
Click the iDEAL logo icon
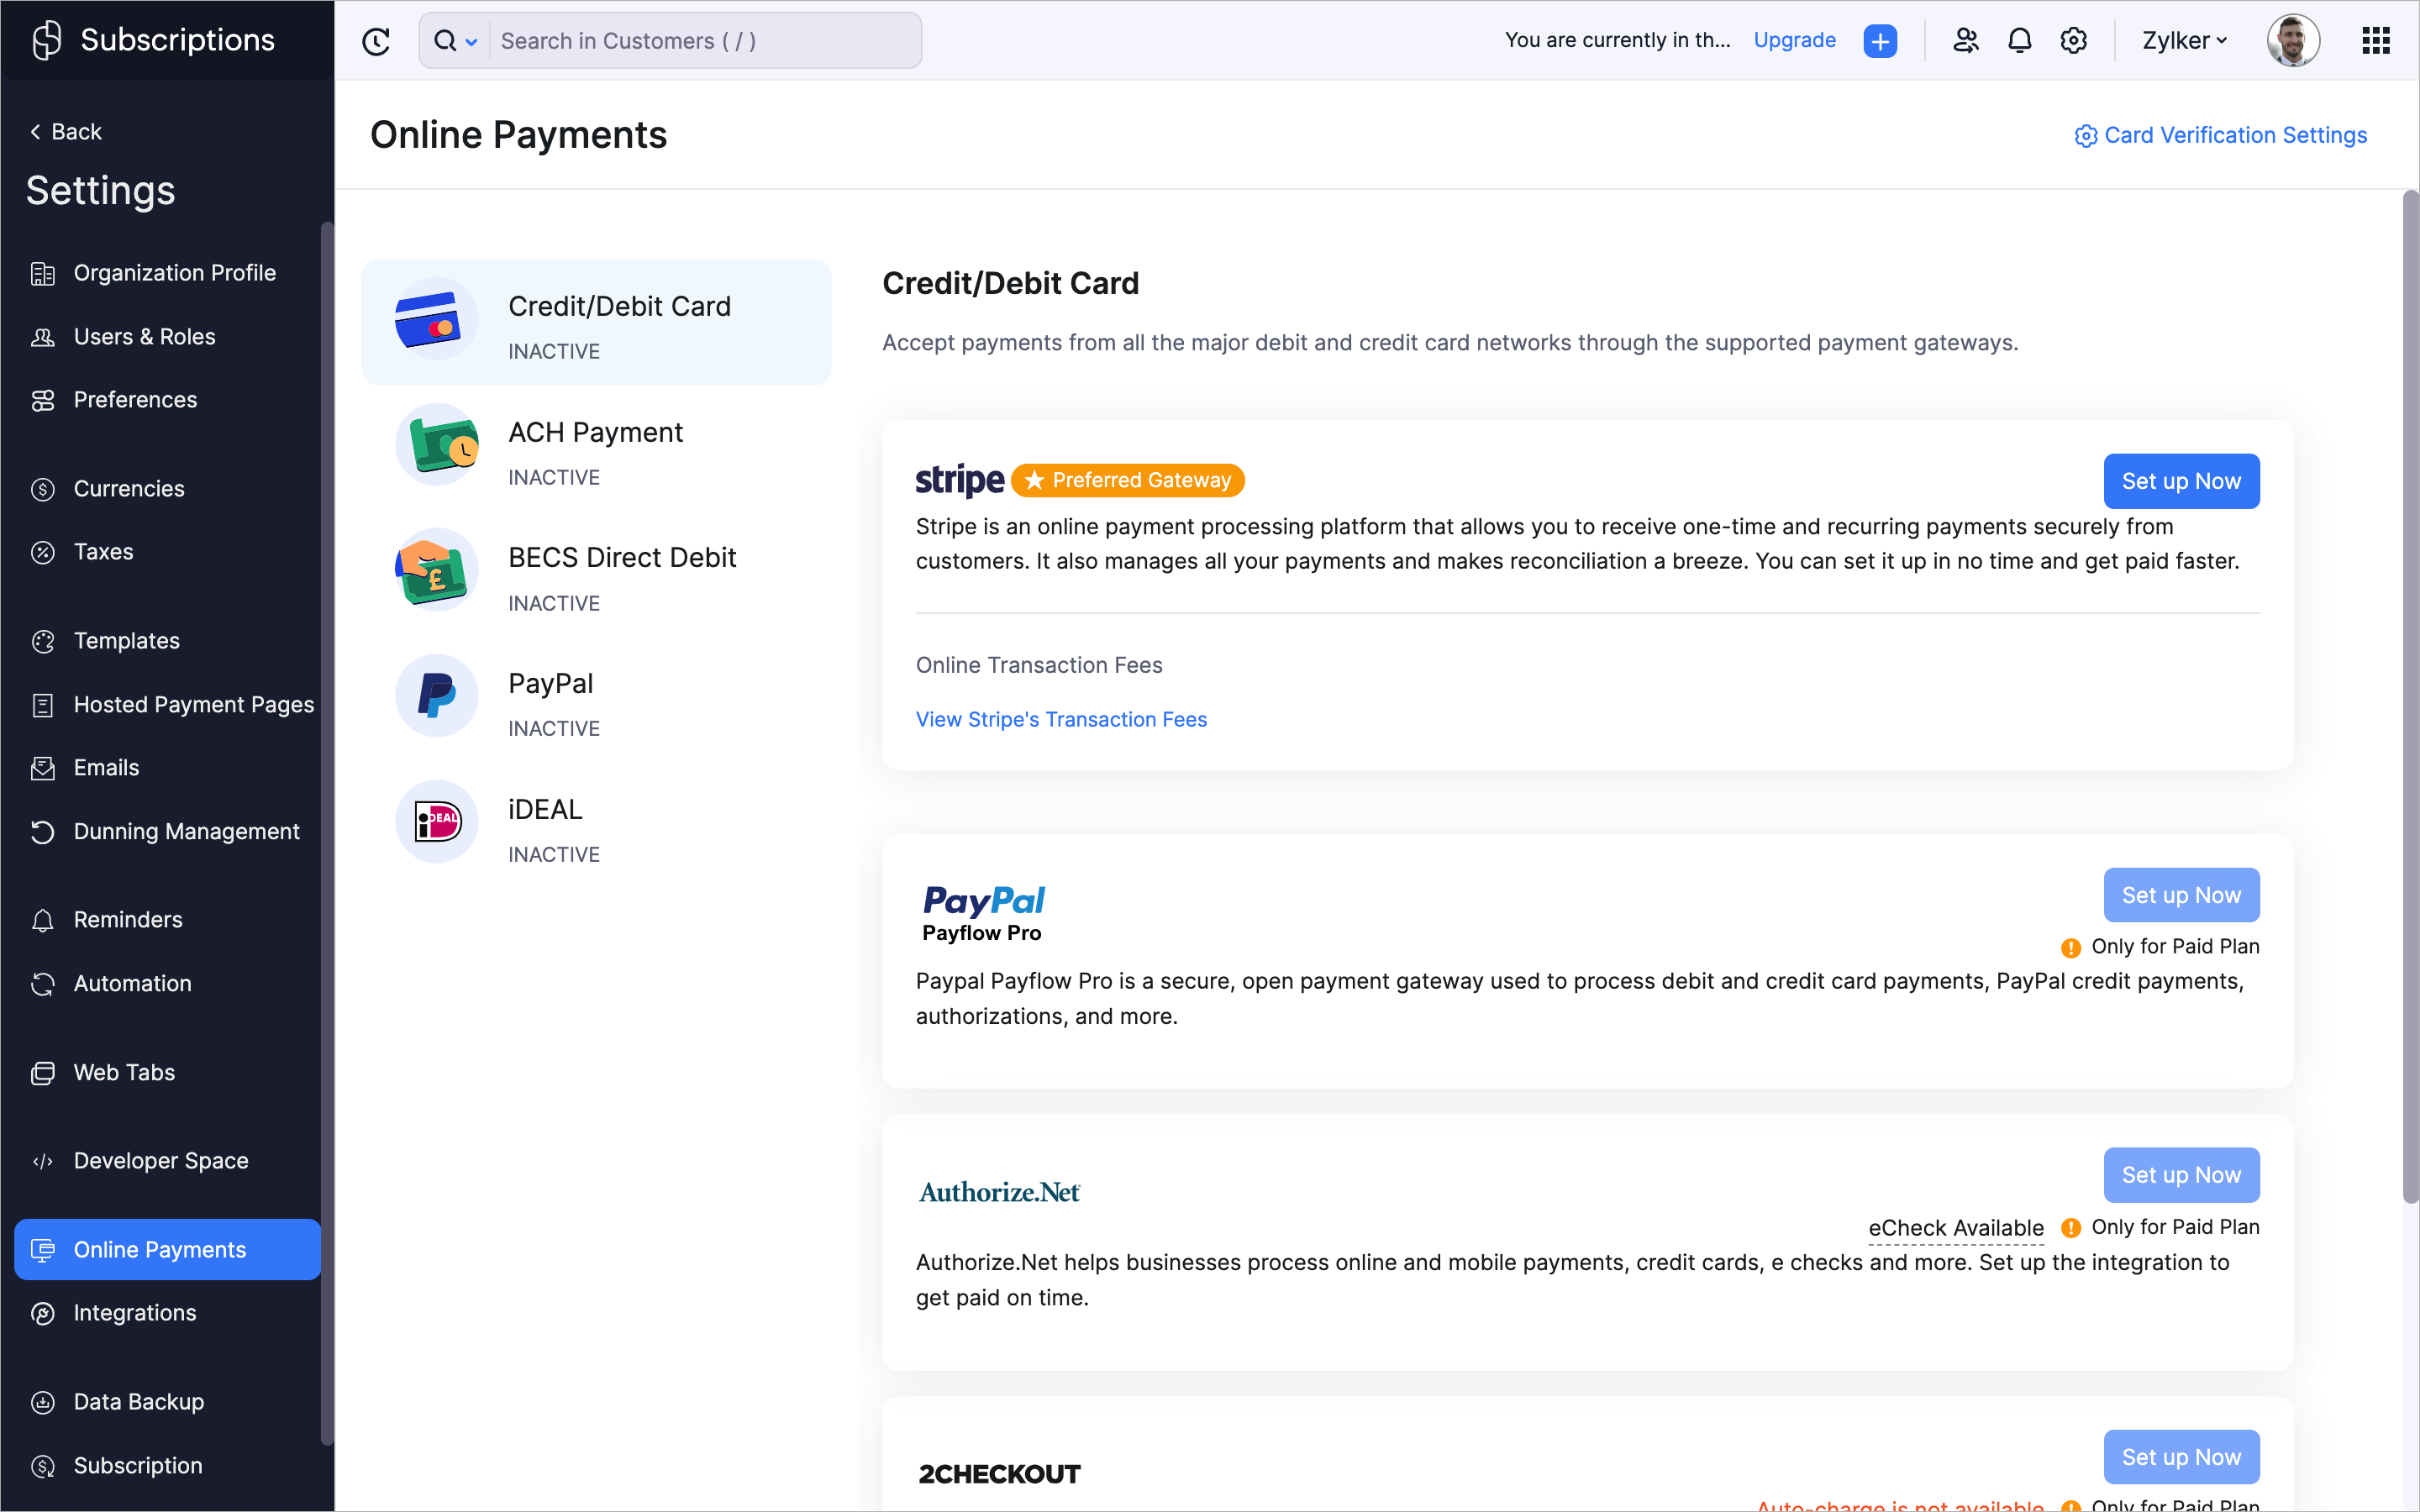(437, 821)
